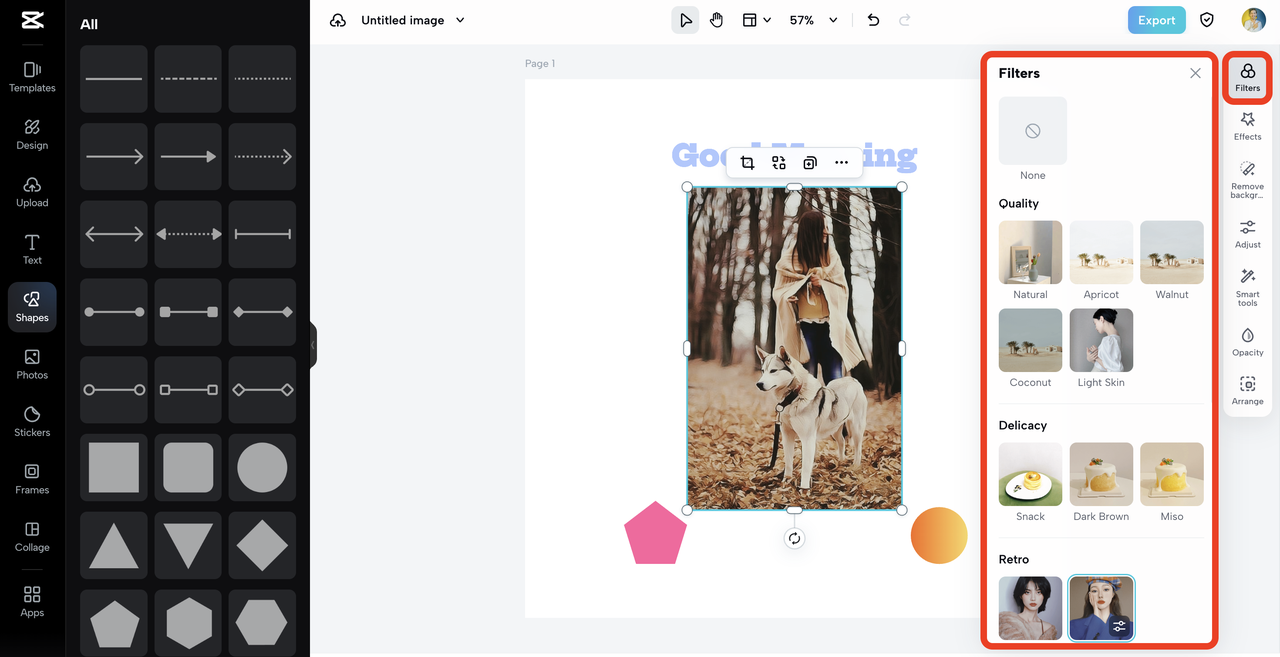Open the Upload sidebar panel
Viewport: 1280px width, 657px height.
(32, 192)
